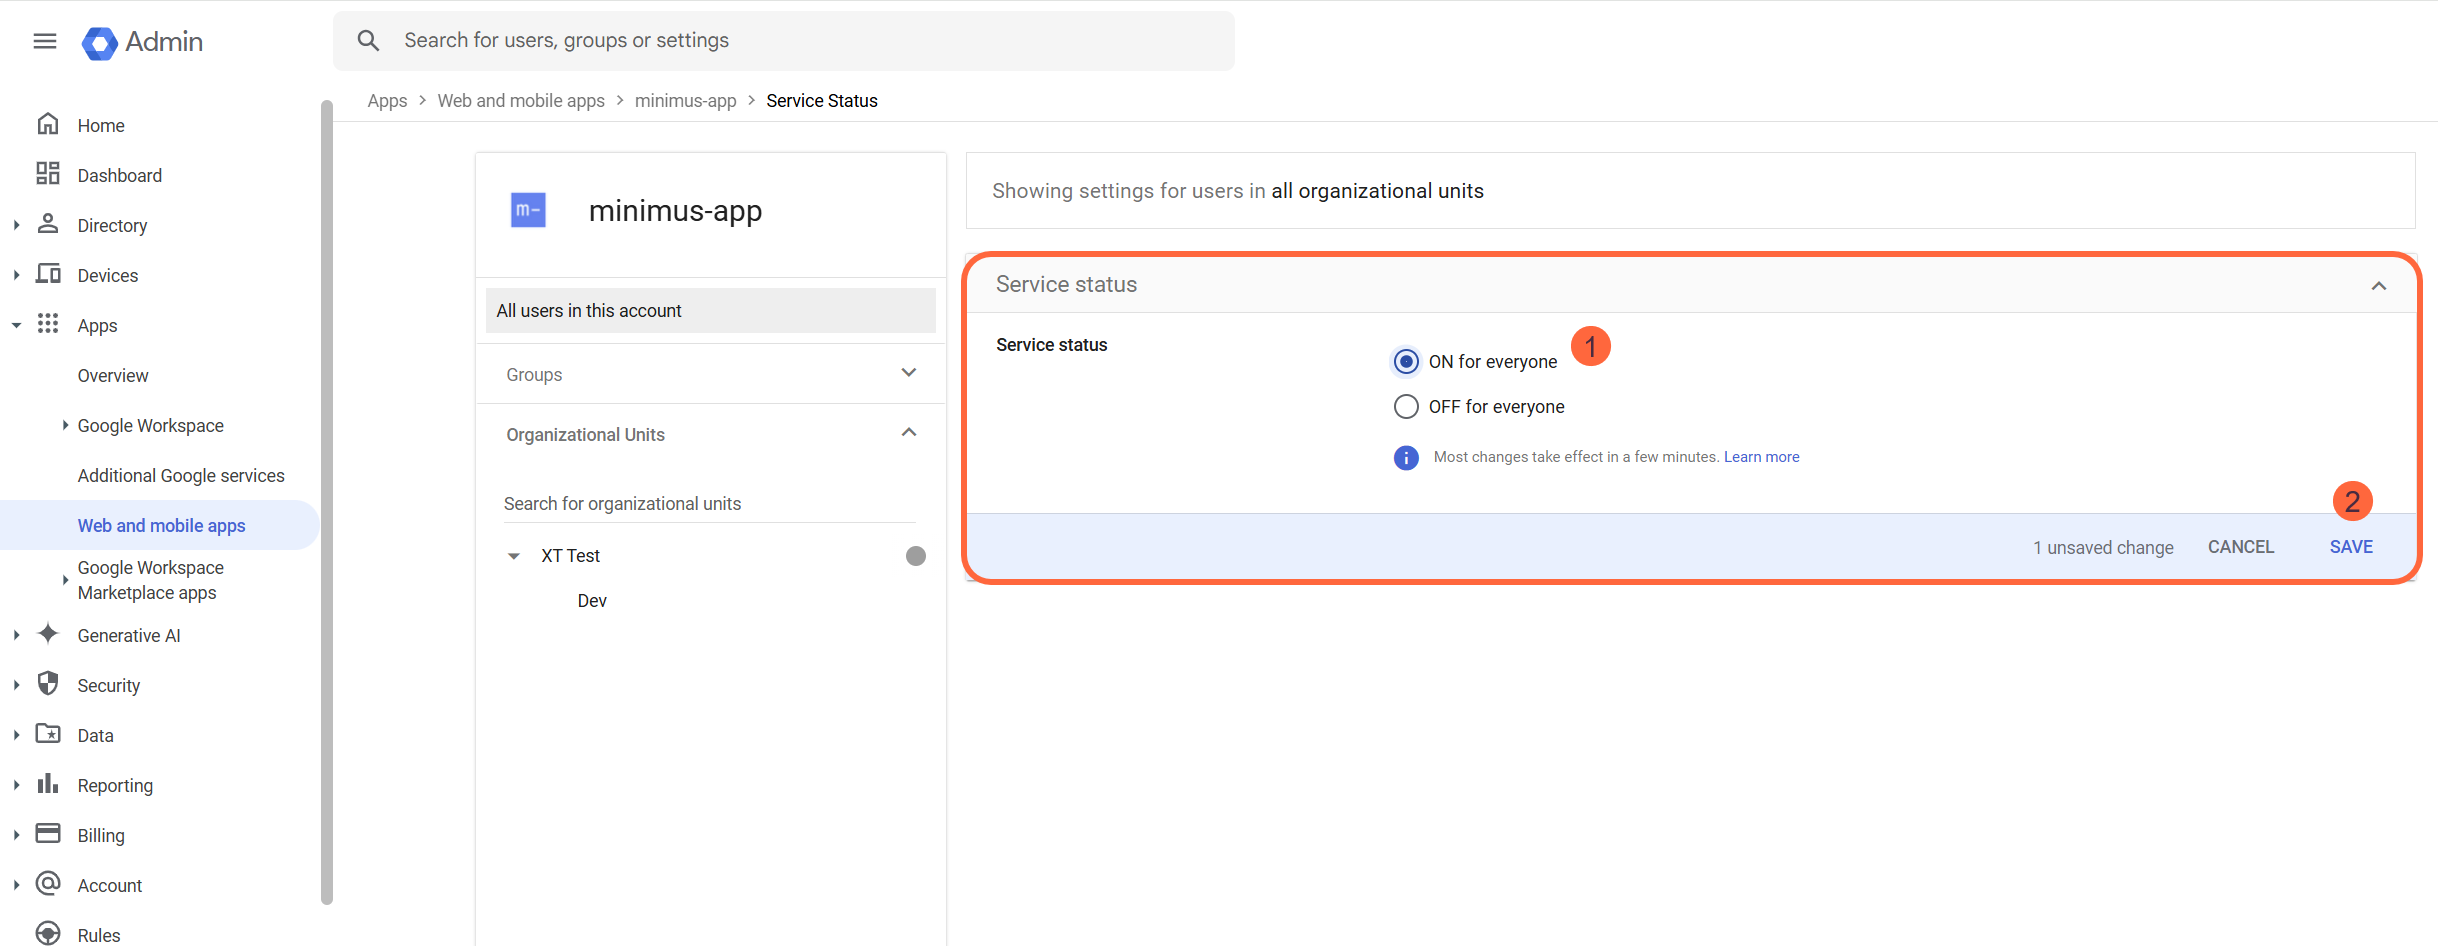Open the navigation hamburger menu

44,41
